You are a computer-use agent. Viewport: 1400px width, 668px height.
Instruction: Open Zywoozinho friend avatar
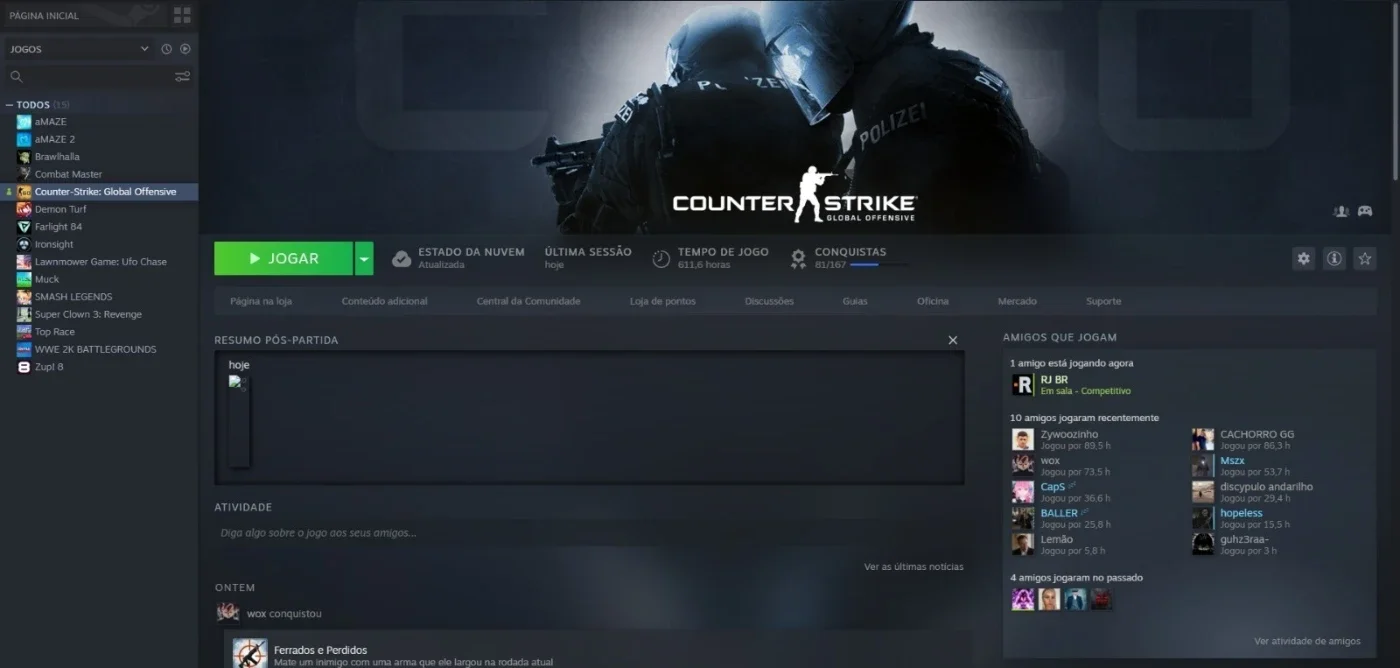click(x=1022, y=439)
